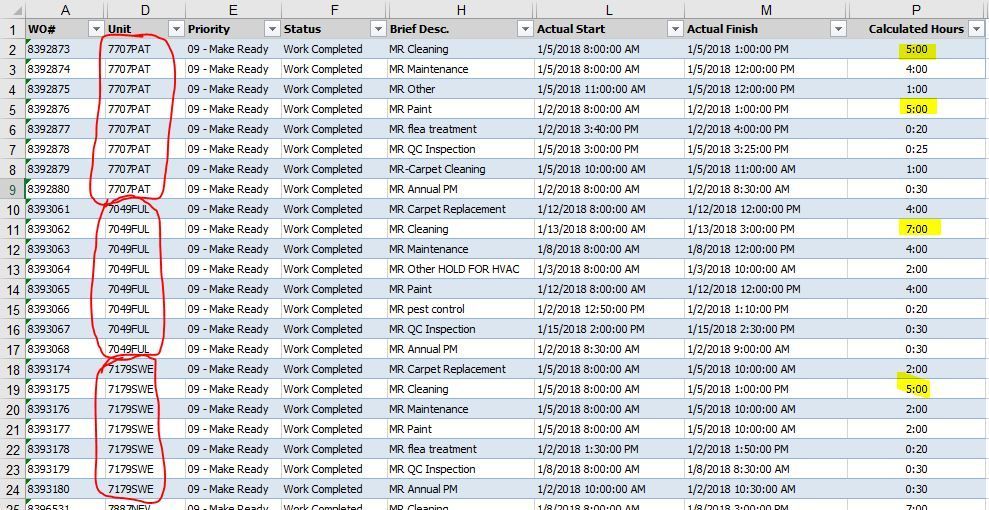The image size is (989, 510).
Task: Click start time 1/13/2018 8:00:00 AM
Action: pyautogui.click(x=609, y=229)
